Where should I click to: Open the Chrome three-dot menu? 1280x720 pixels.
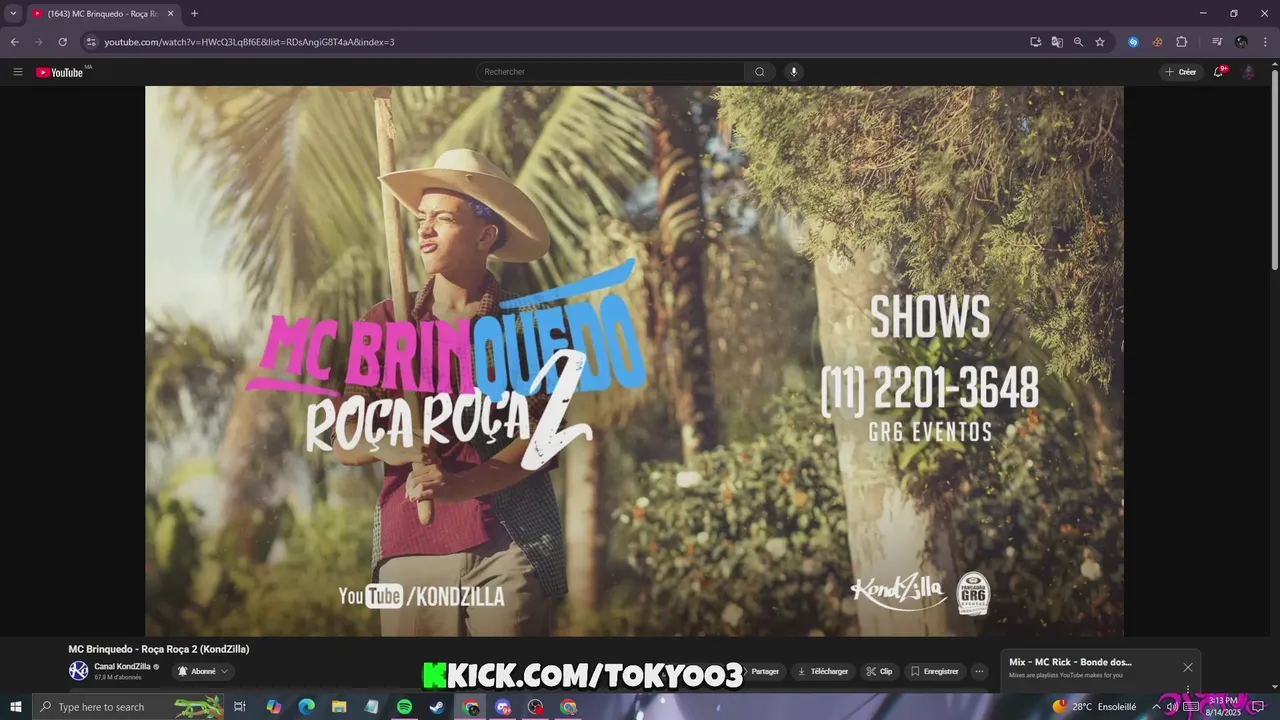[x=1265, y=42]
